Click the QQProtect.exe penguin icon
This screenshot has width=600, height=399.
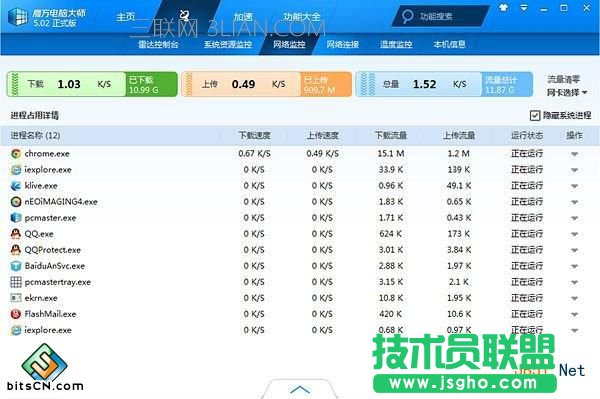[16, 250]
